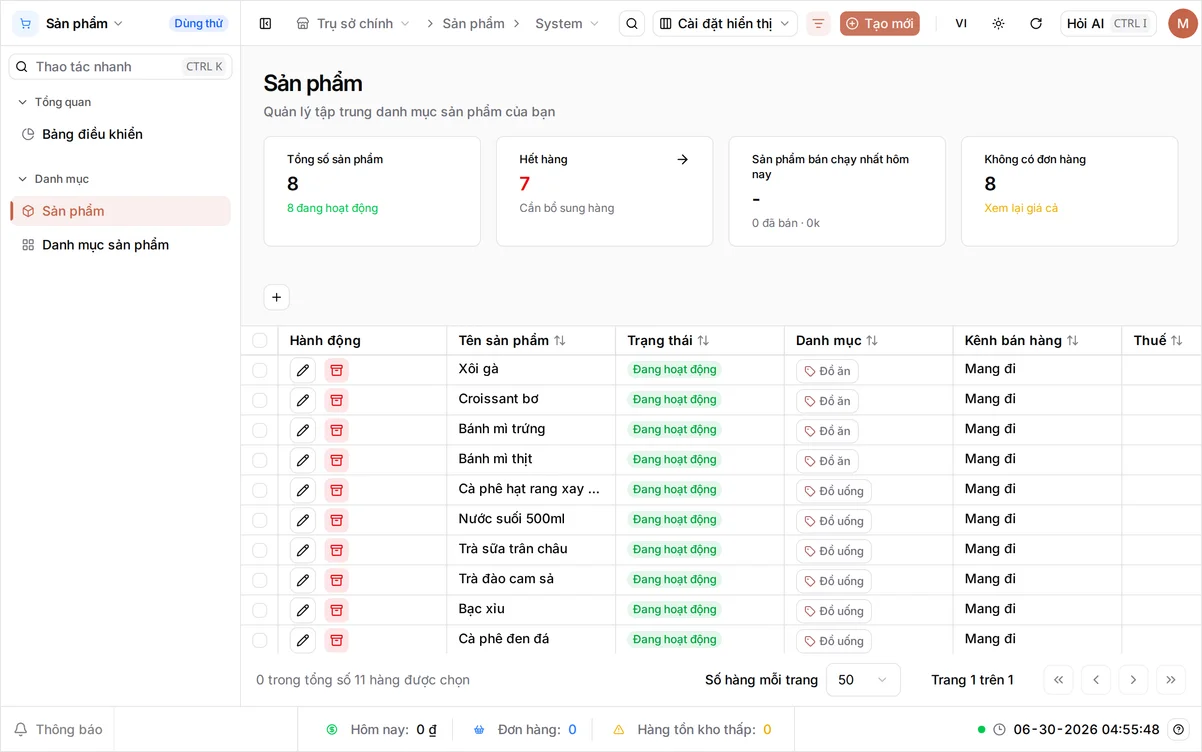
Task: Select the Bánh mì trứng row checkbox
Action: click(x=260, y=430)
